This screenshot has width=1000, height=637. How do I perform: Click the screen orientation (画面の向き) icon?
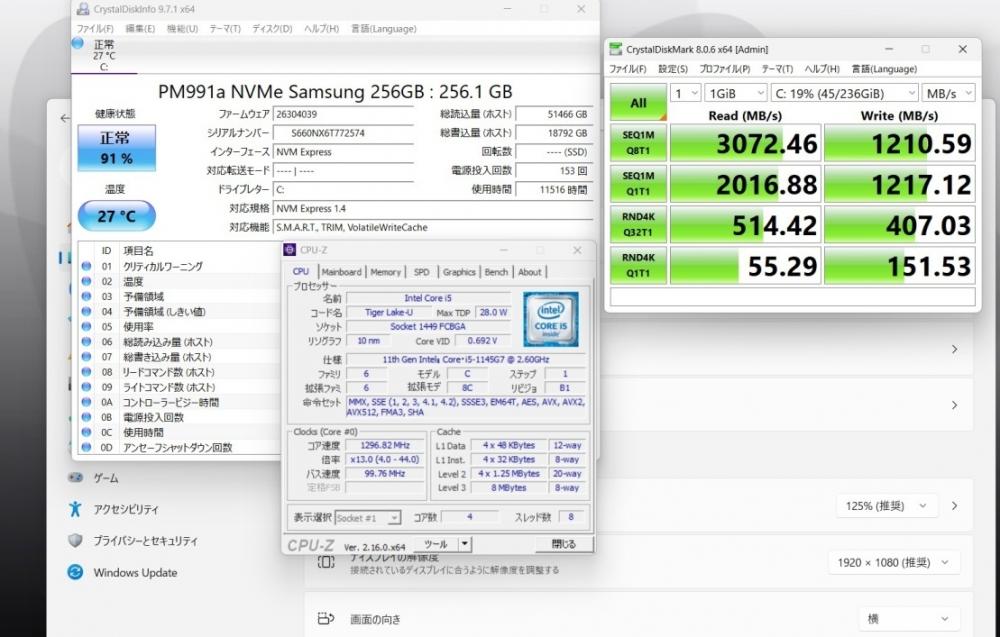point(326,619)
